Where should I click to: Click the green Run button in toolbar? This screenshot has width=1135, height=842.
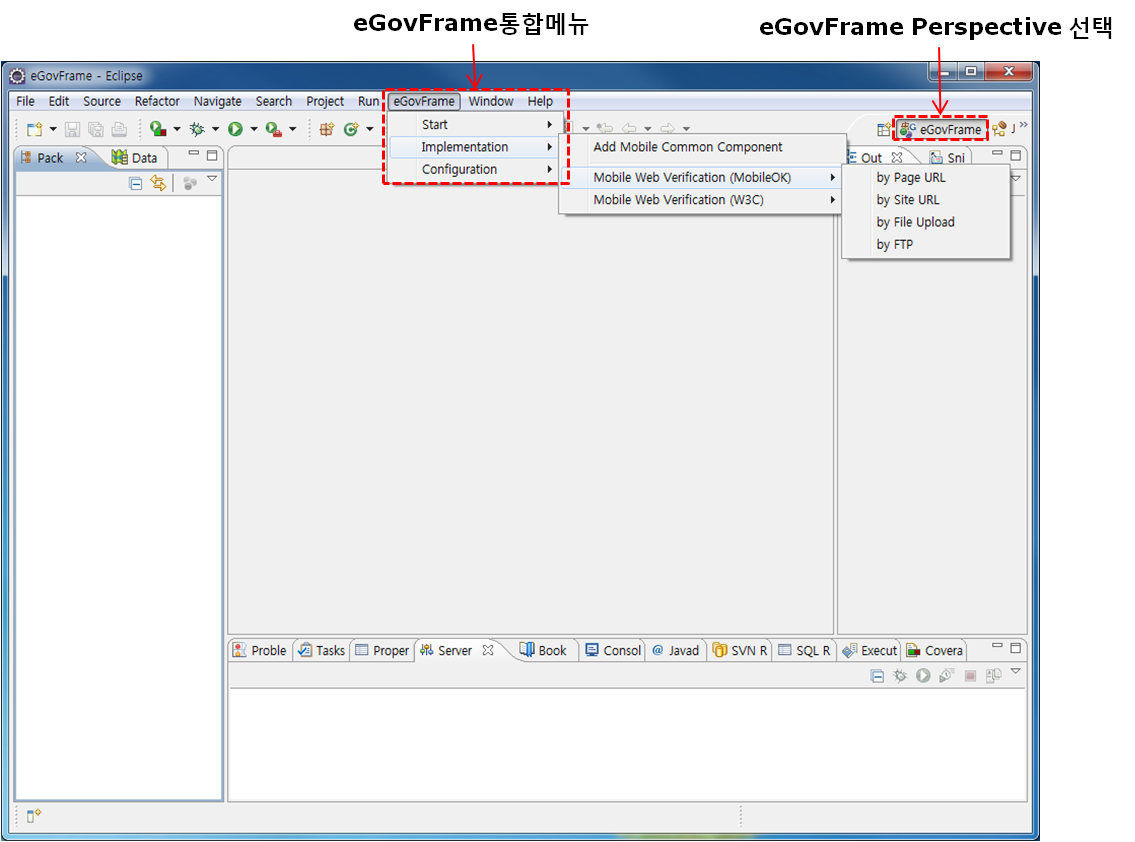pos(235,129)
